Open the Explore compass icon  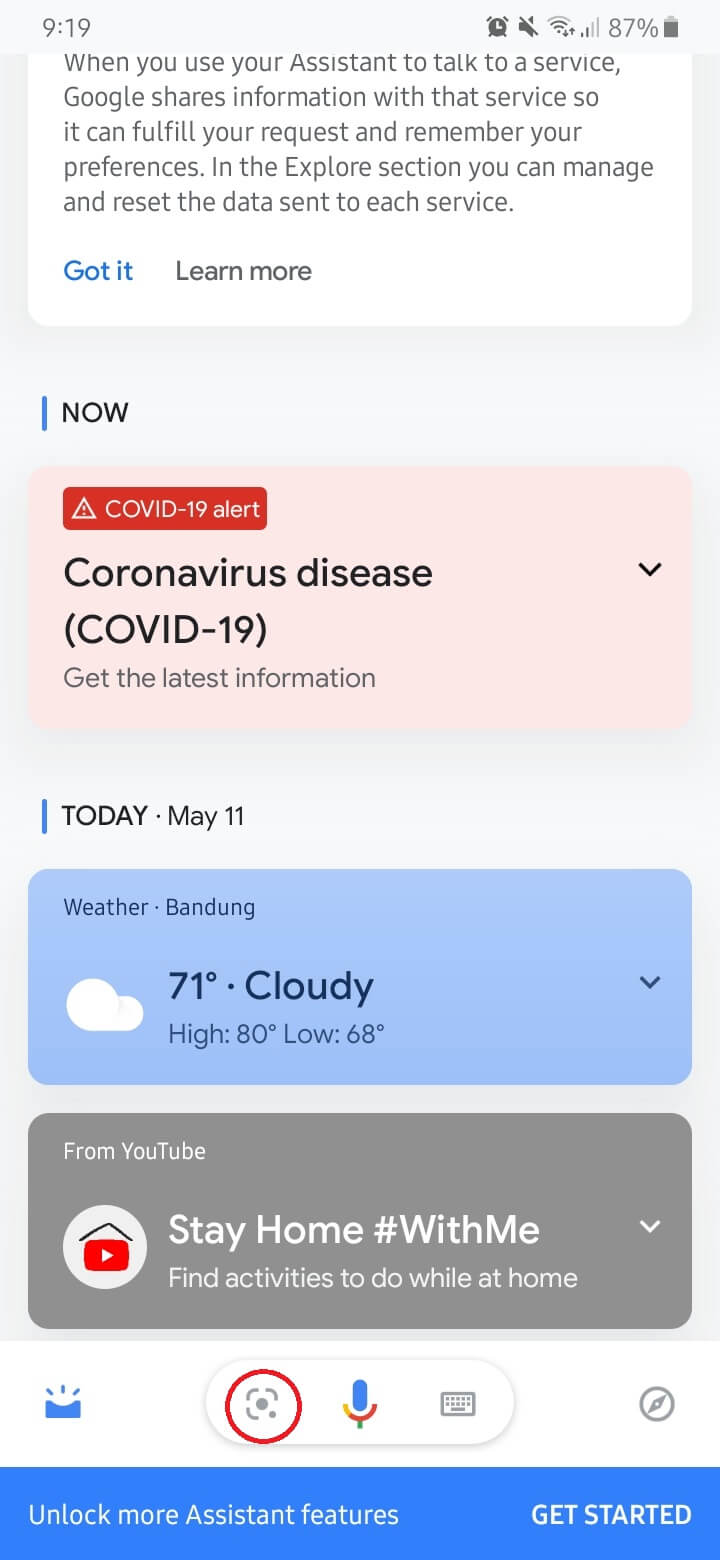[656, 1404]
